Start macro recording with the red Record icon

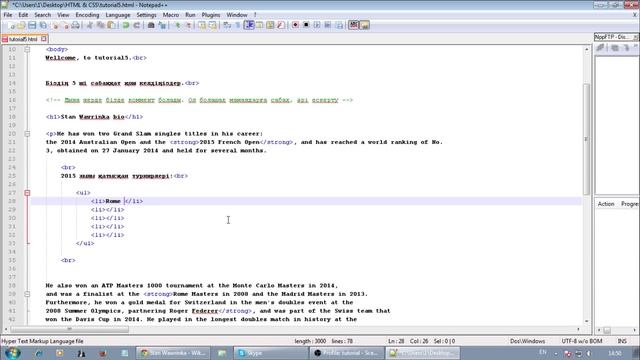pos(295,25)
